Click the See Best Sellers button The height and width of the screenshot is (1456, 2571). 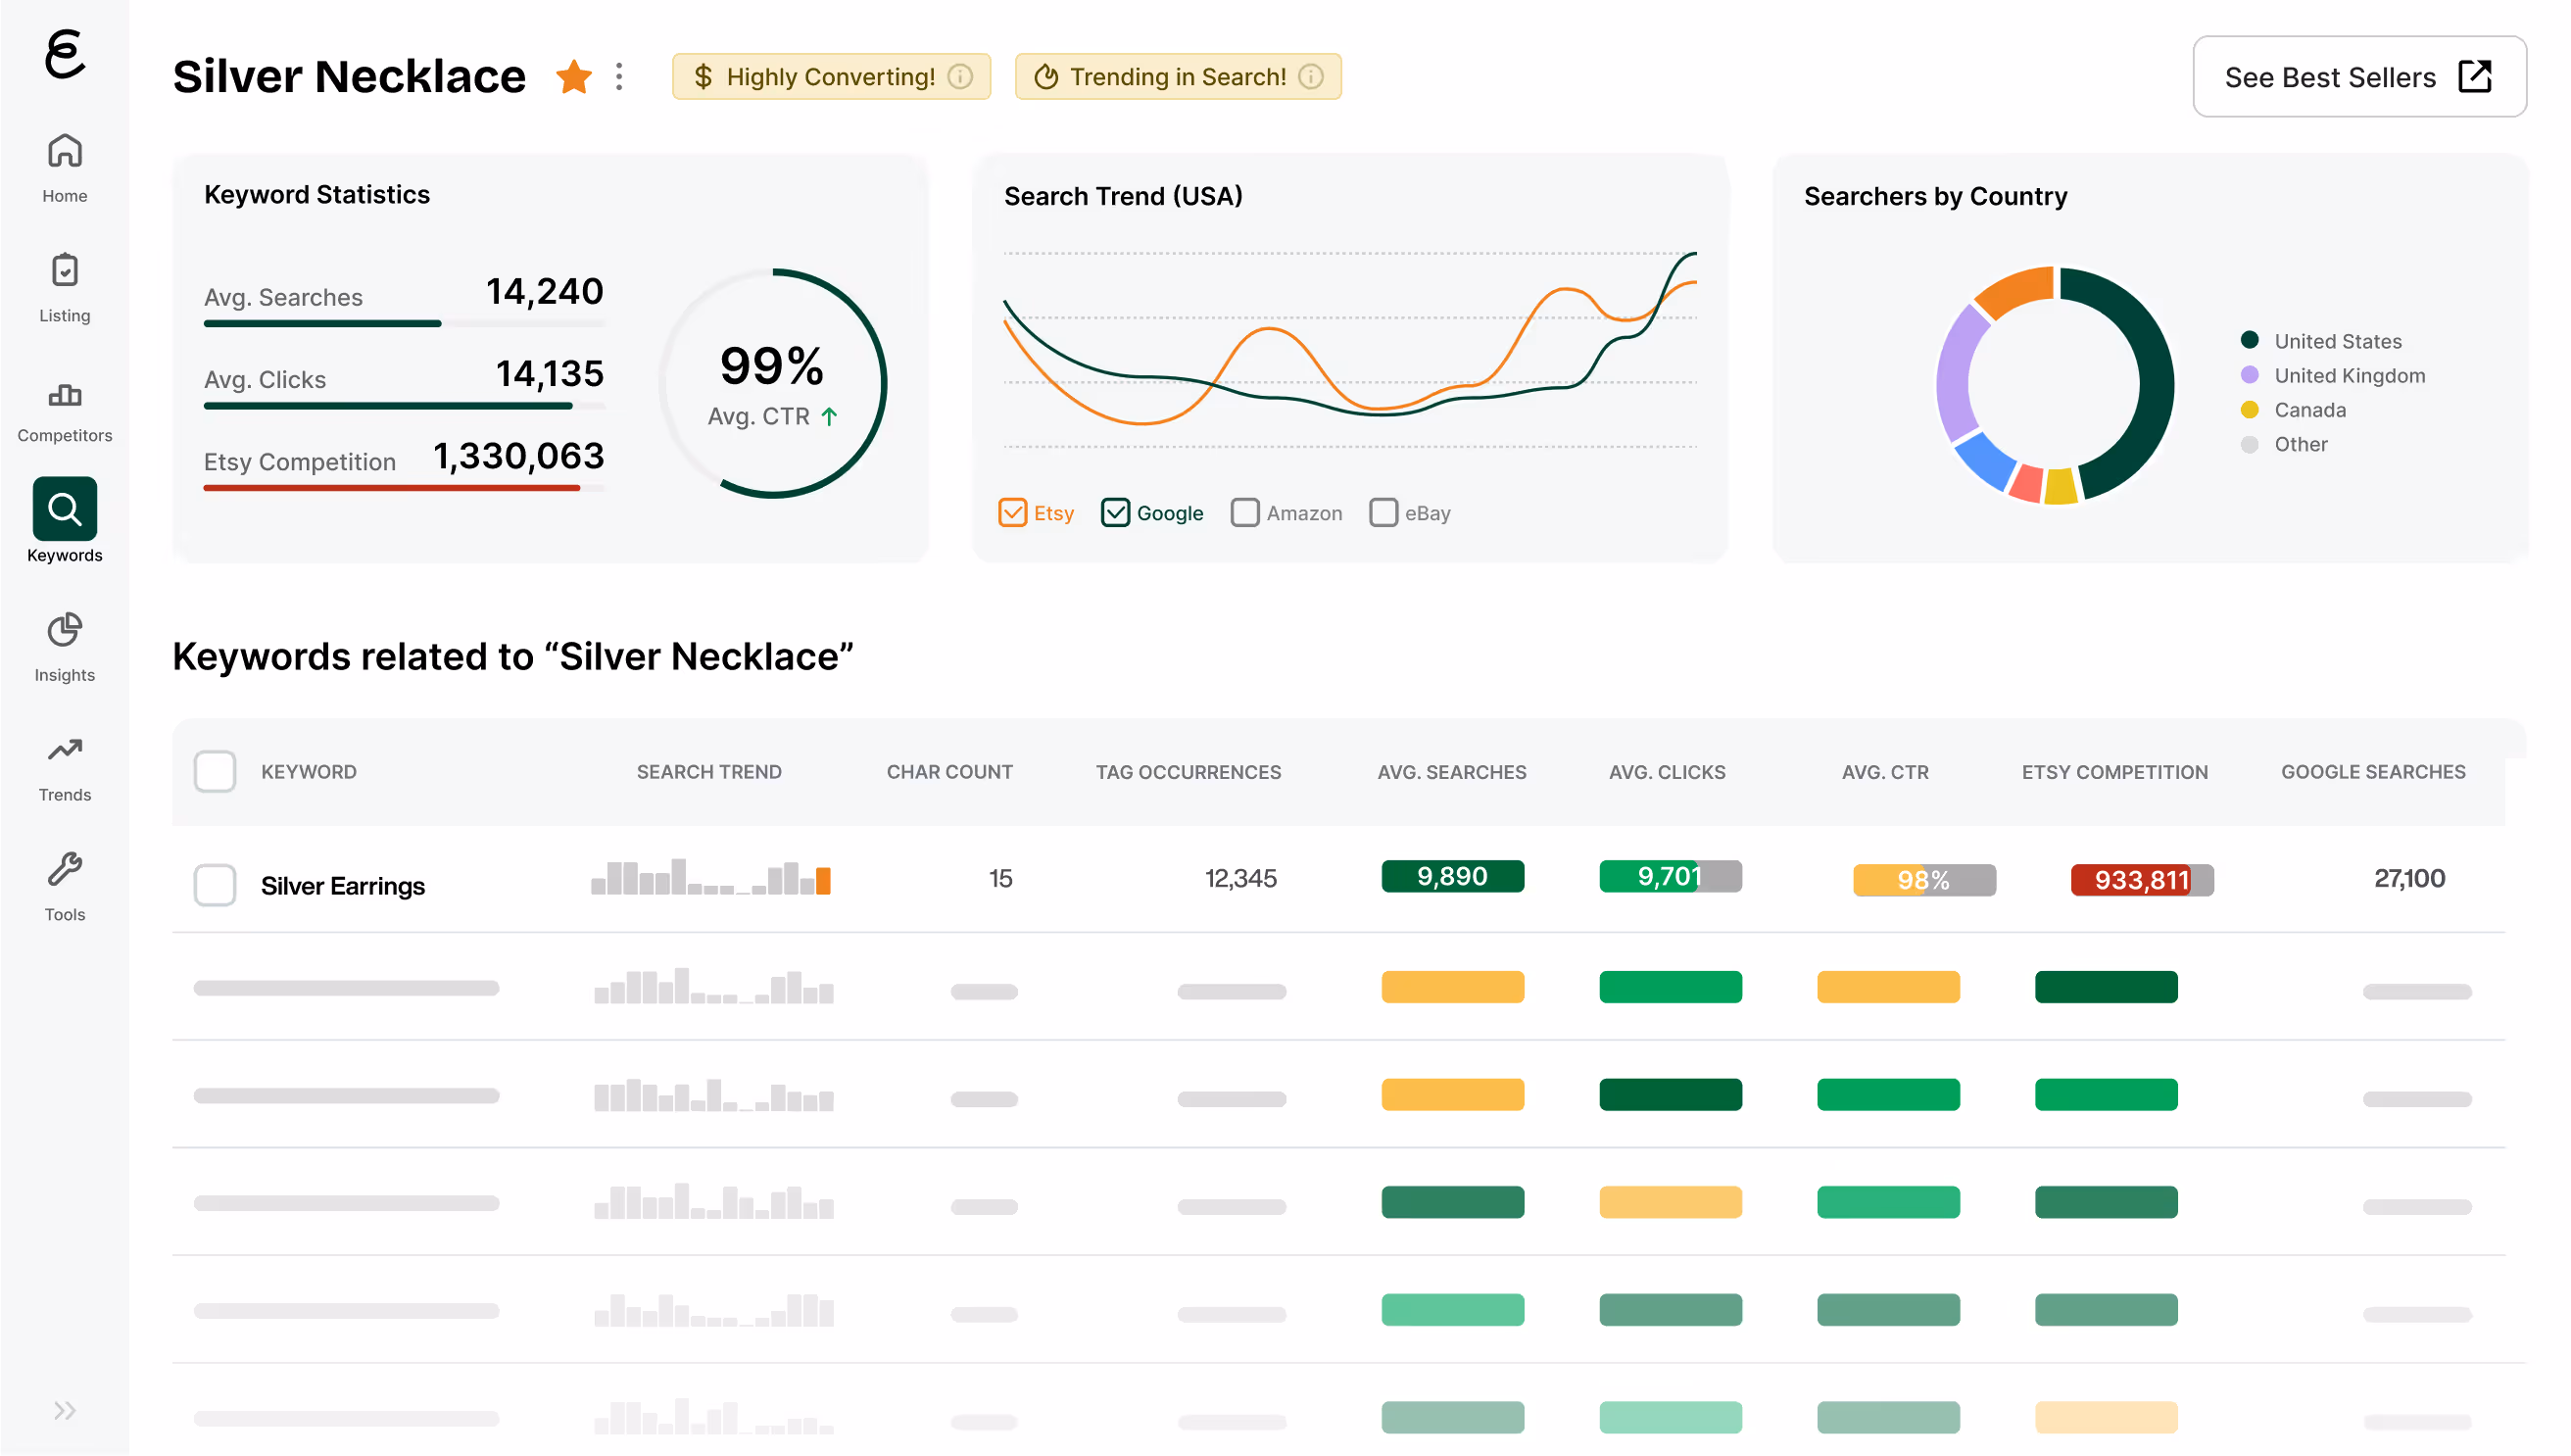2359,77
